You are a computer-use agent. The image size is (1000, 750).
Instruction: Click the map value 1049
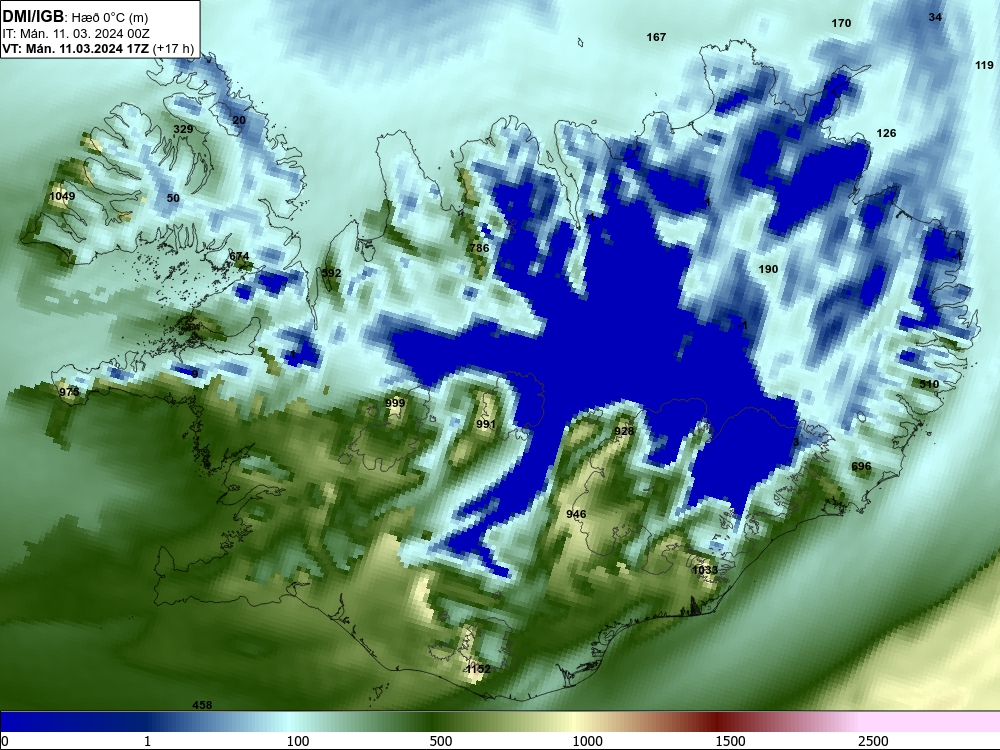[62, 196]
